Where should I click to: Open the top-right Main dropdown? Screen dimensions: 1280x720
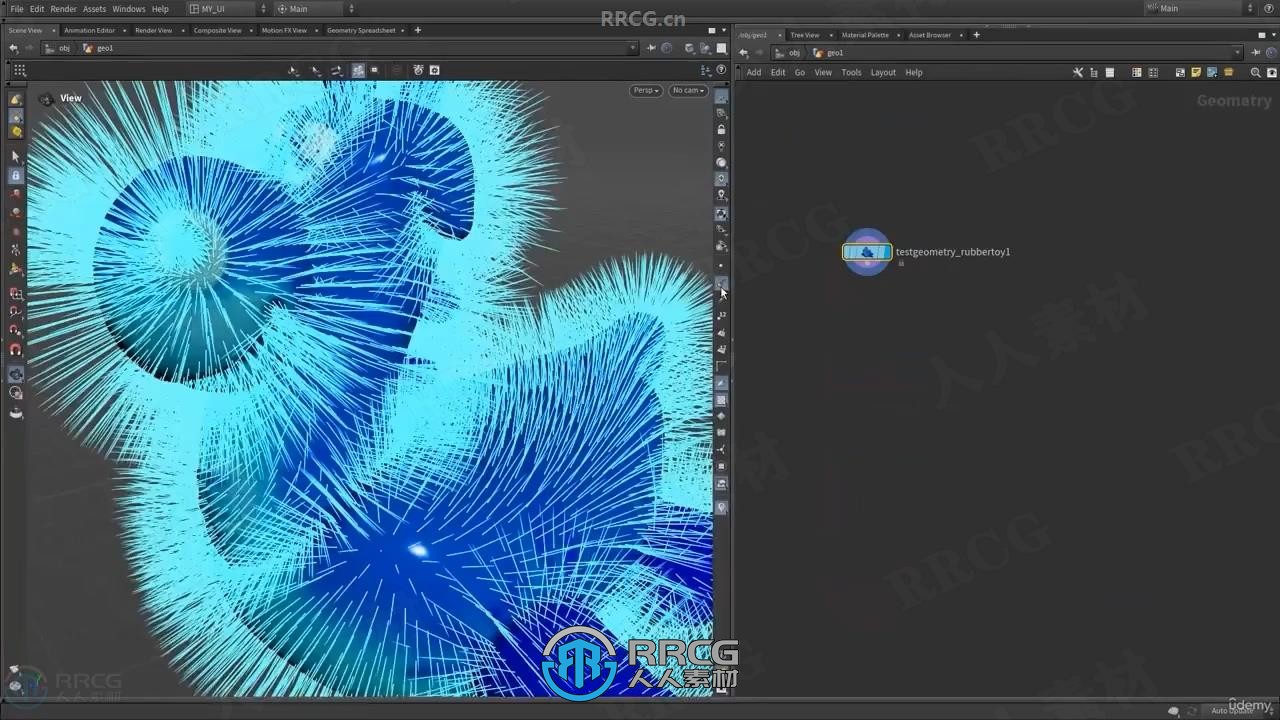[1200, 8]
